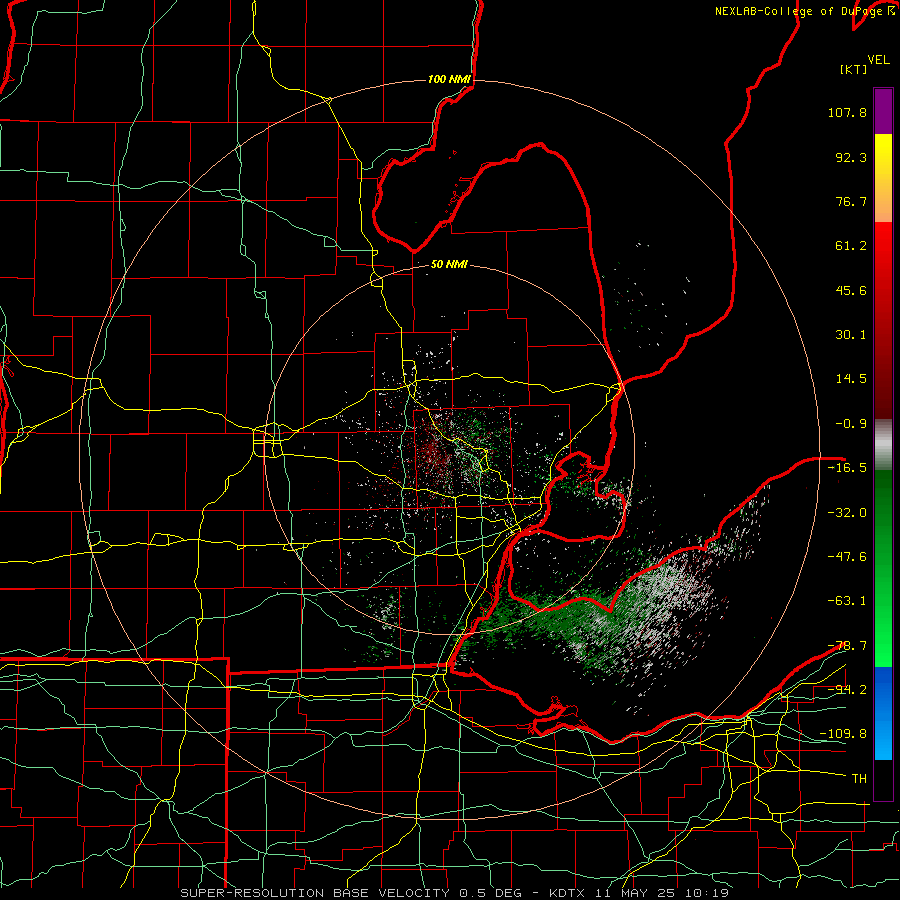Screen dimensions: 900x900
Task: Click the 45.6 legend value
Action: point(851,290)
